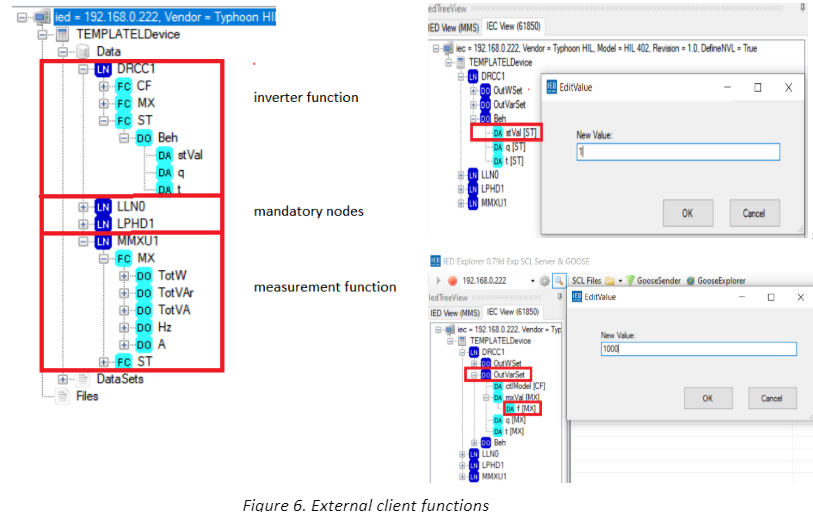Expand the CF functional constraint under DRCC1
Image resolution: width=813 pixels, height=512 pixels.
104,86
